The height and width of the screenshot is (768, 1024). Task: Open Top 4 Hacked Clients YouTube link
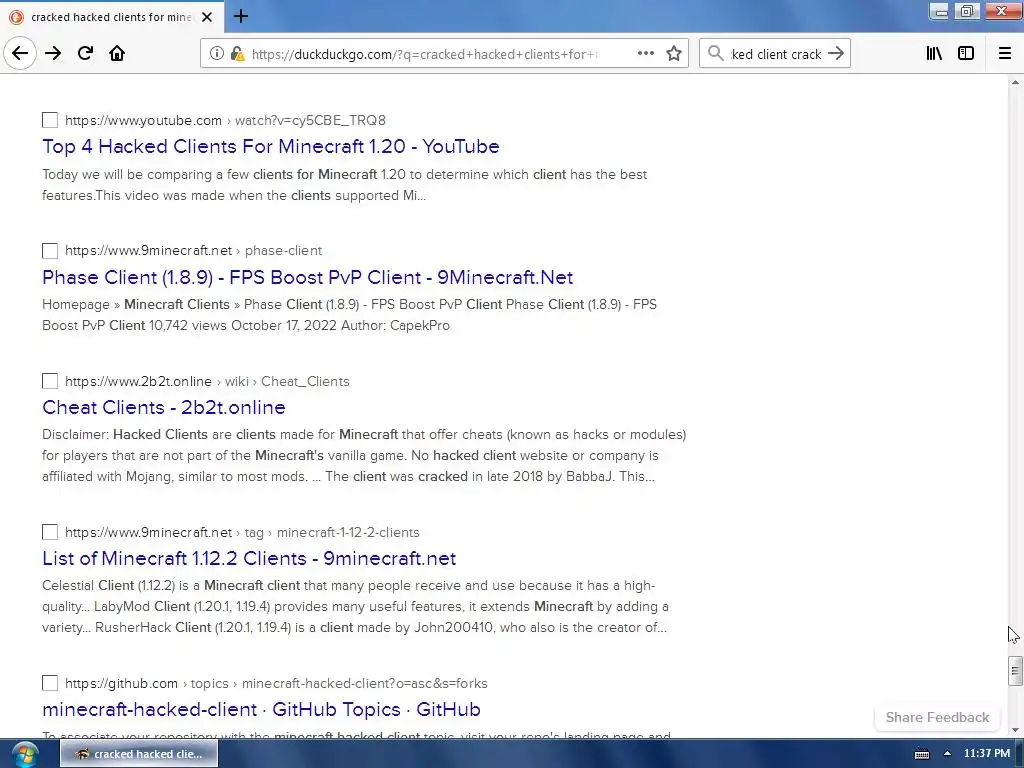270,146
